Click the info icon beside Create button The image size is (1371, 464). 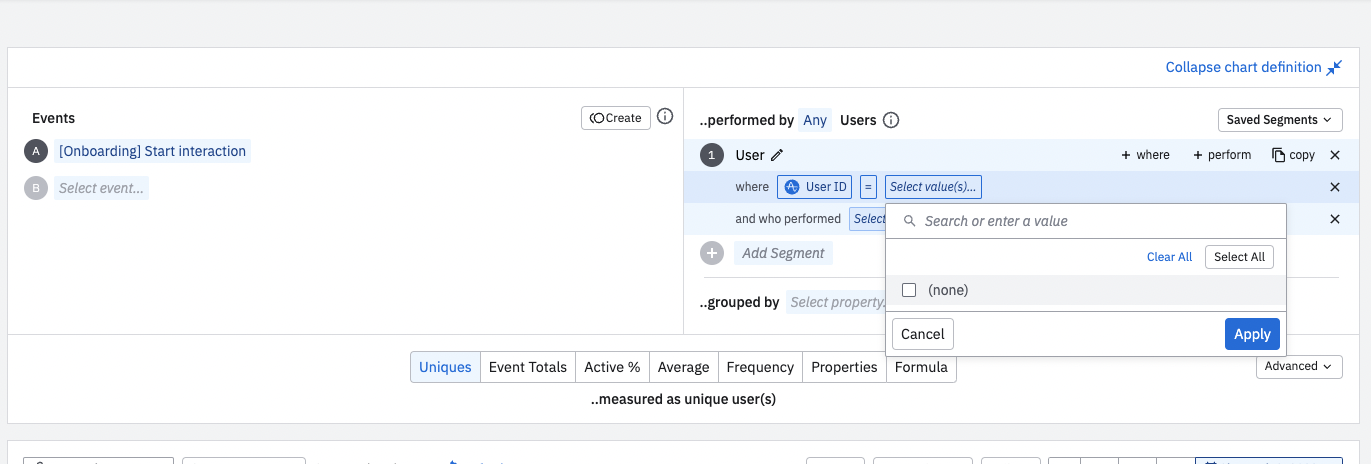(x=665, y=117)
